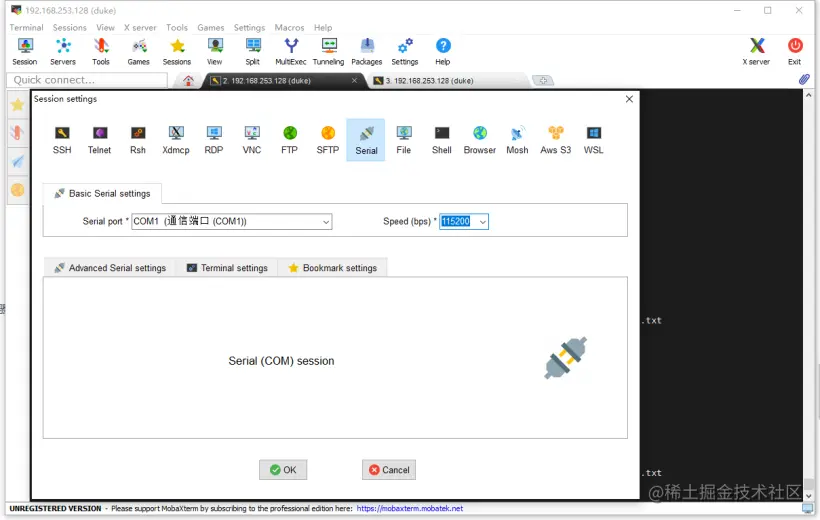Click the home tab icon

pyautogui.click(x=188, y=81)
